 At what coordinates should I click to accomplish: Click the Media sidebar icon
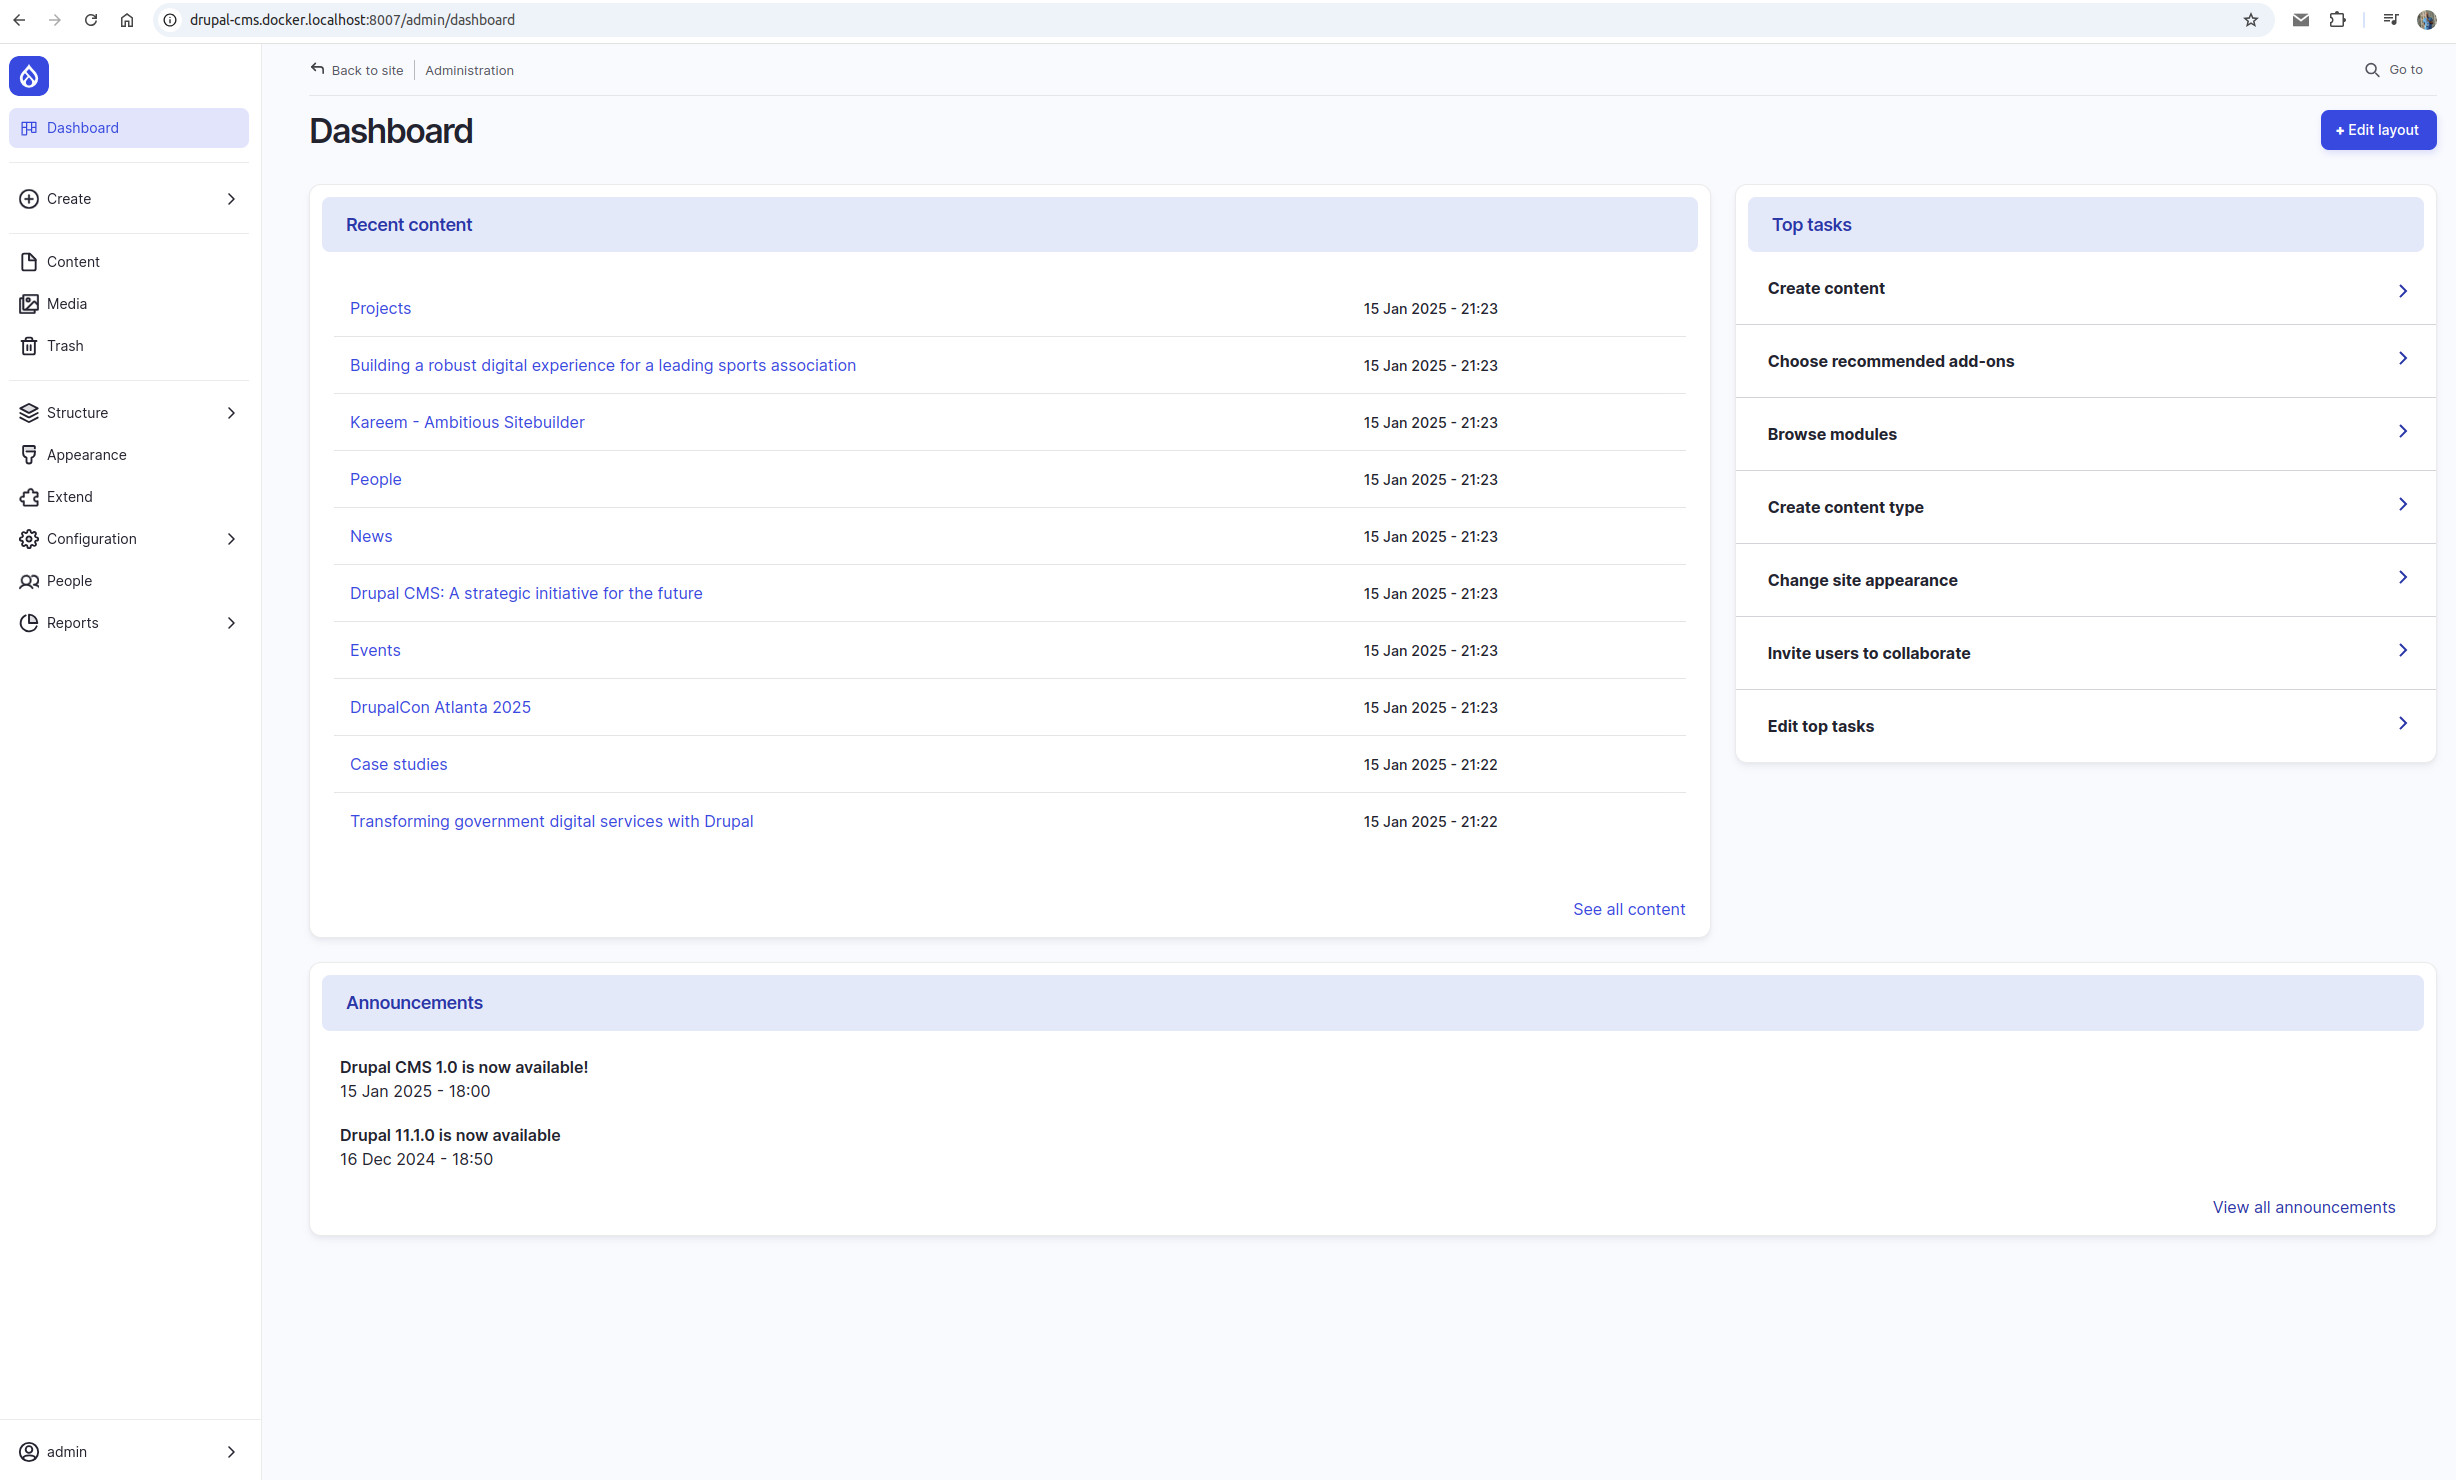(30, 303)
